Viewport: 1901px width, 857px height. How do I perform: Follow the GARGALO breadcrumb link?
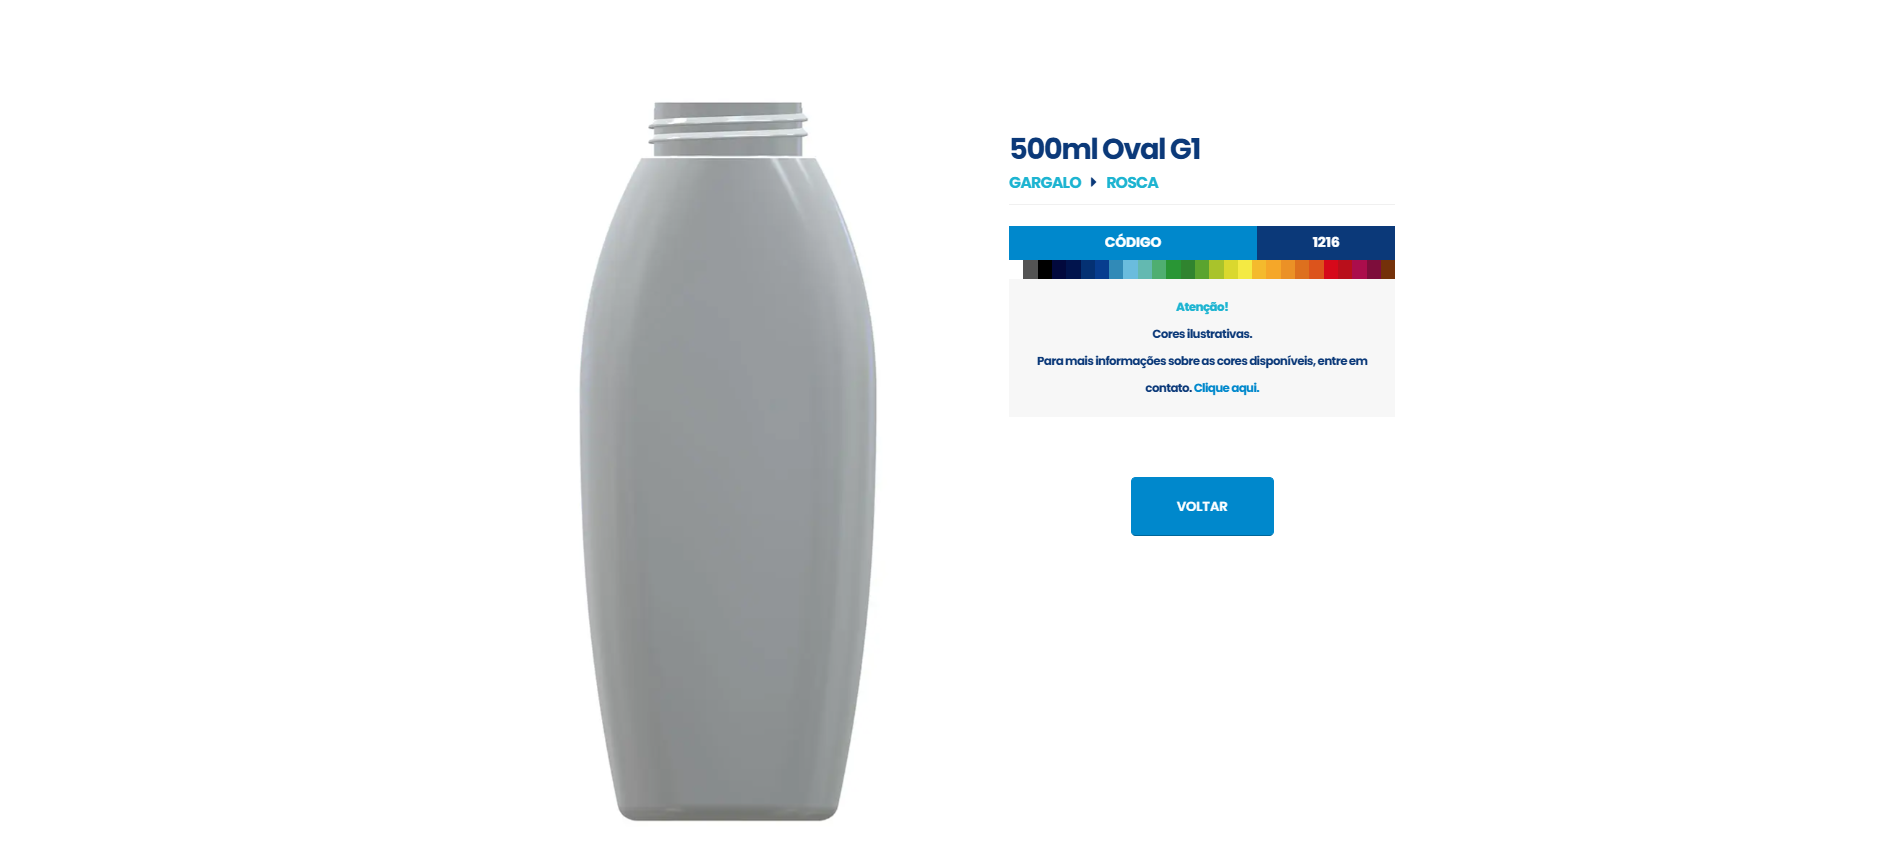[x=1045, y=182]
